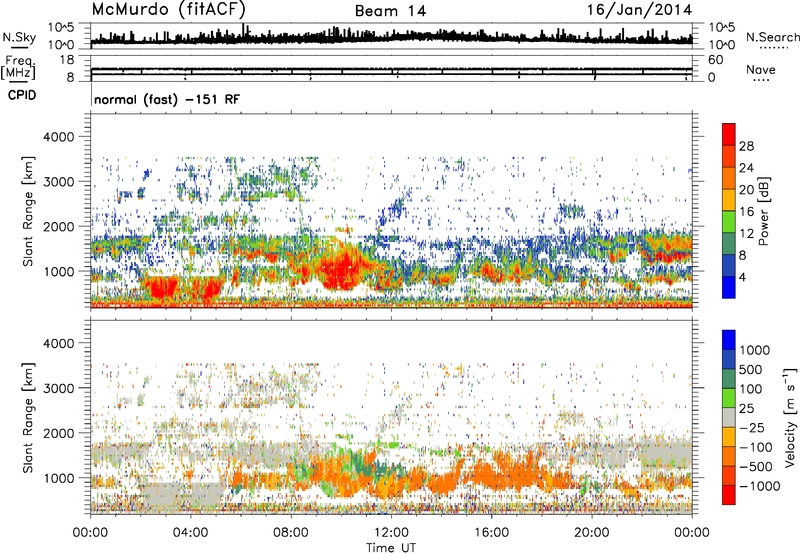The image size is (800, 554).
Task: Click red high-power patch near 10:00 UT
Action: click(x=342, y=270)
